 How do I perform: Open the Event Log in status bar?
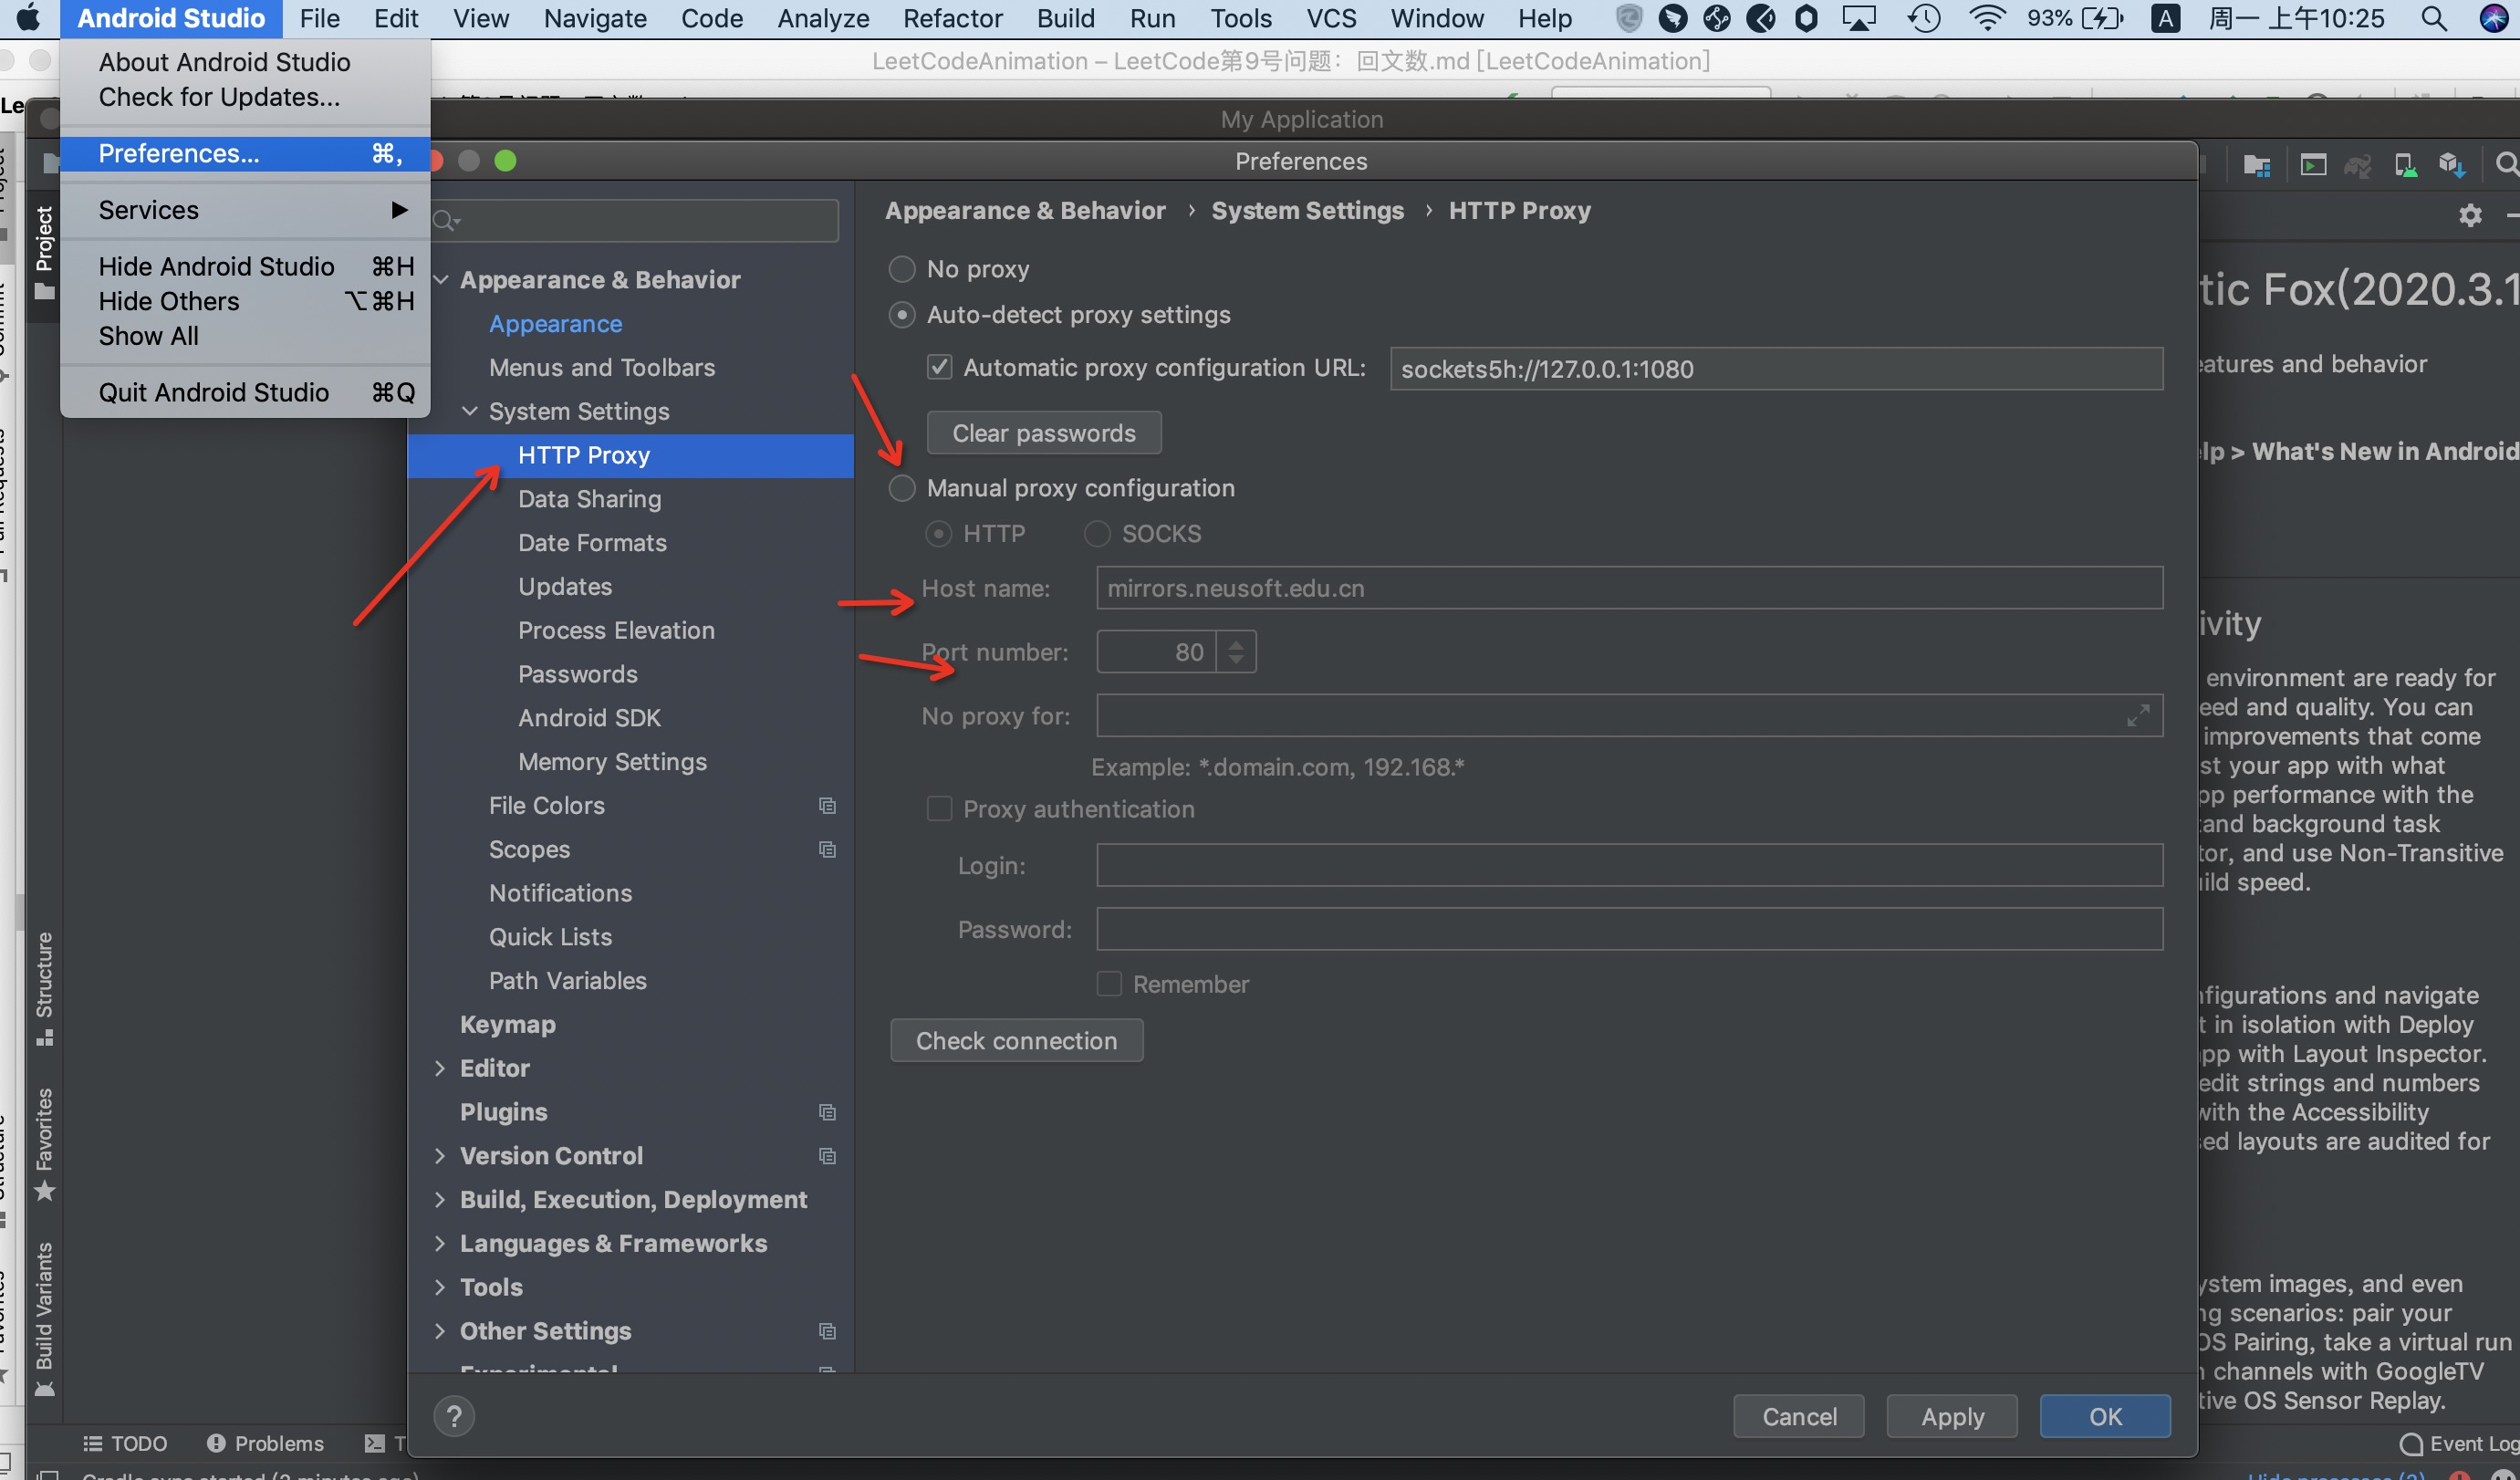(2470, 1443)
